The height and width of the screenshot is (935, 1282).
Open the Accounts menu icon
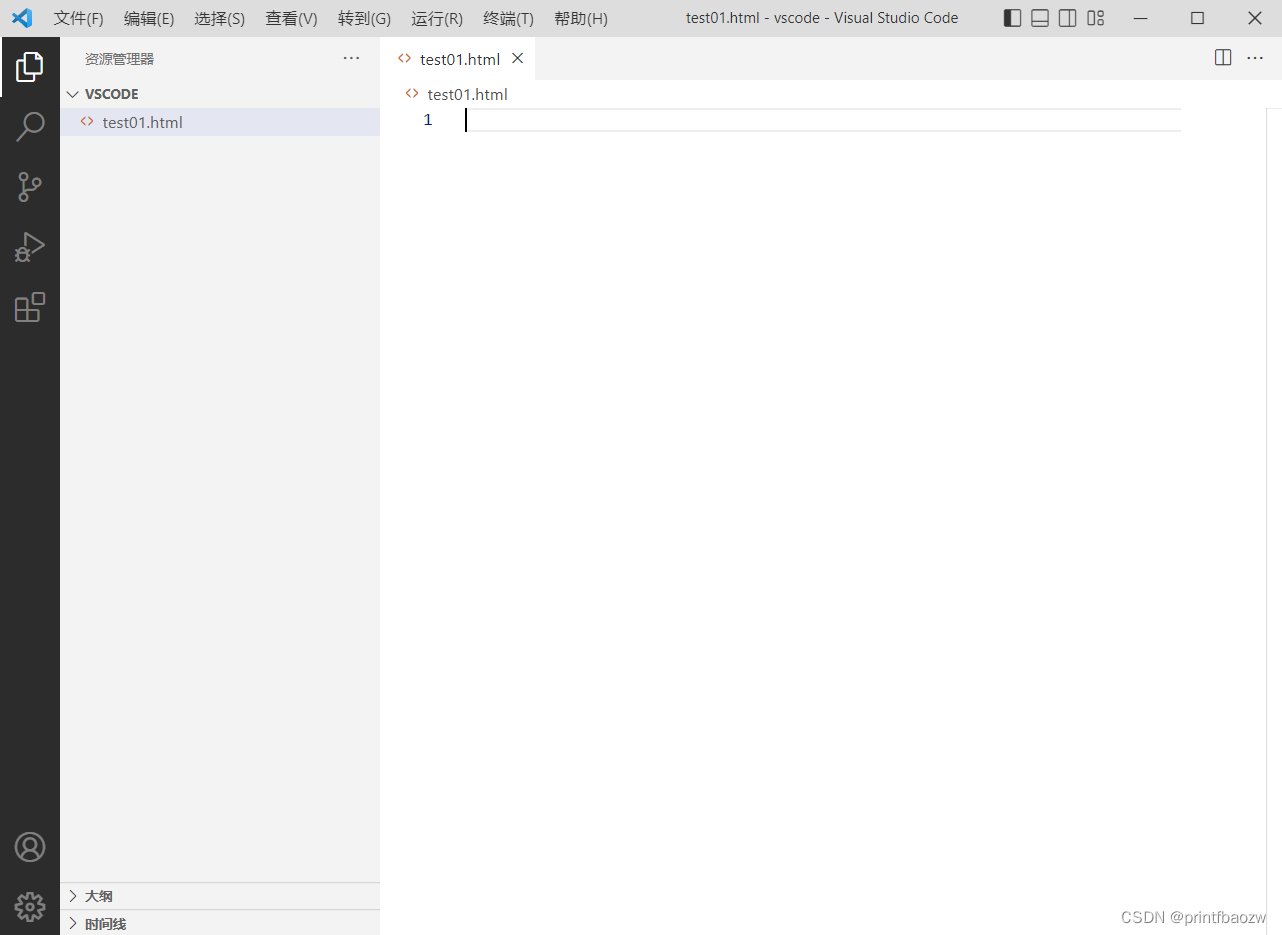click(x=30, y=847)
